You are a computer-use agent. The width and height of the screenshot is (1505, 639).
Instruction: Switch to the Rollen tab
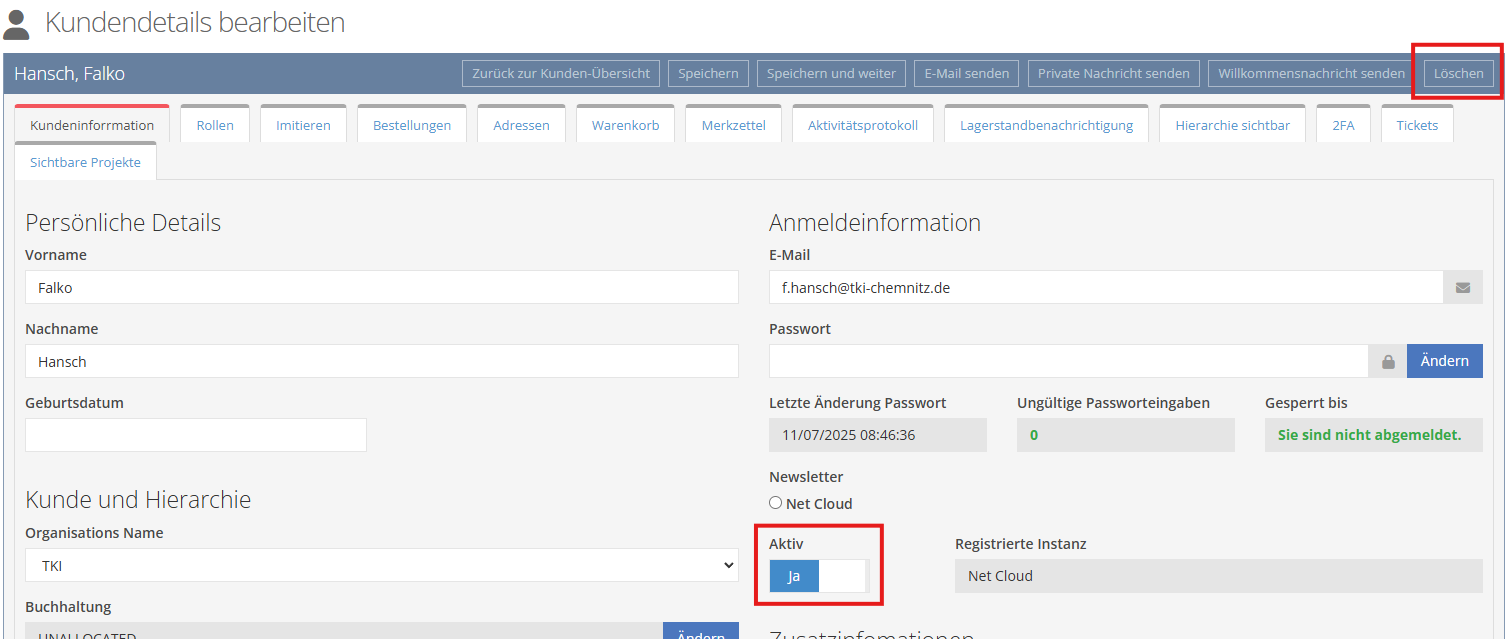(215, 125)
